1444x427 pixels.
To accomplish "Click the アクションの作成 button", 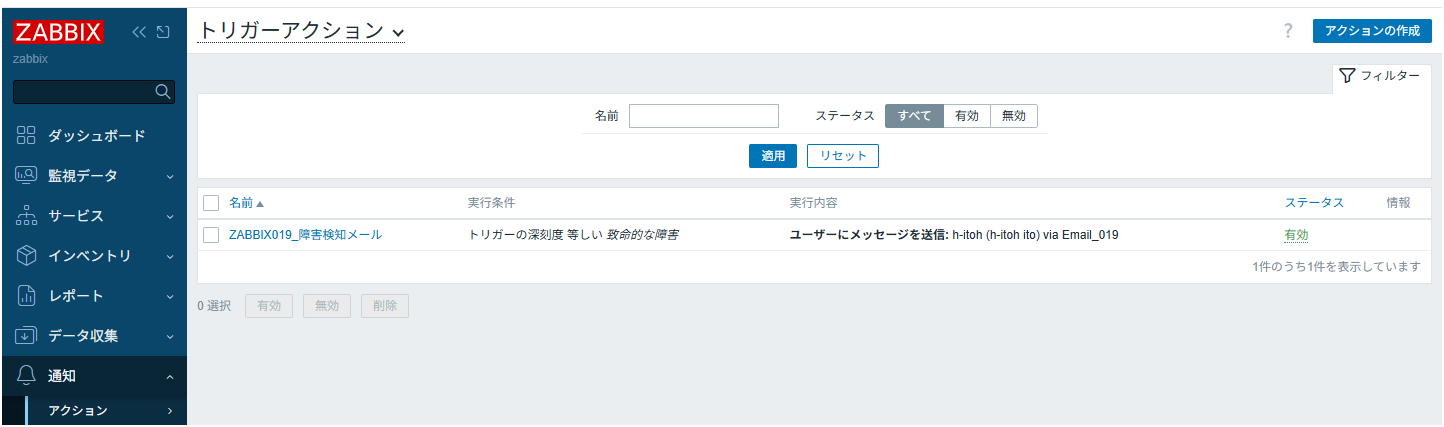I will coord(1371,31).
